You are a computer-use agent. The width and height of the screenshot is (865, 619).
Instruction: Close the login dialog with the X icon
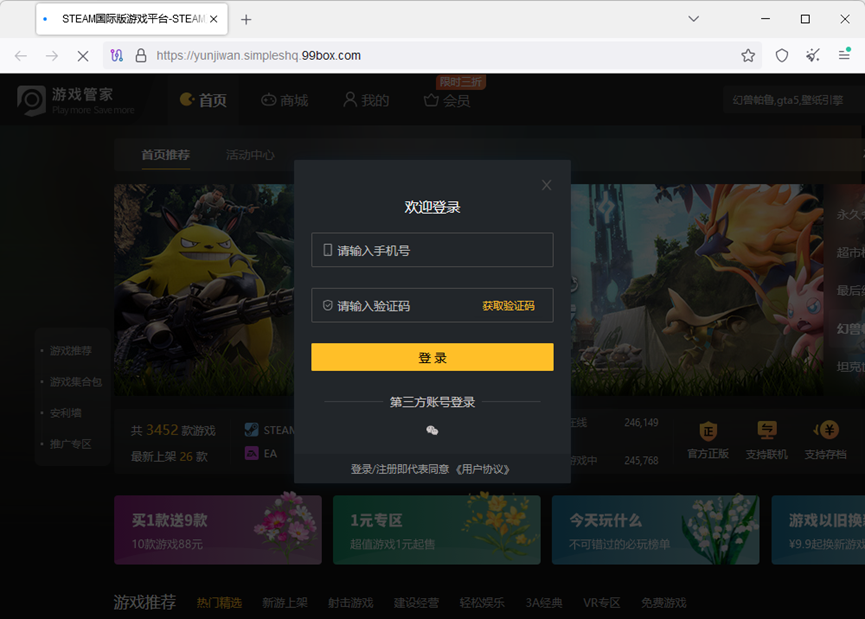click(546, 185)
